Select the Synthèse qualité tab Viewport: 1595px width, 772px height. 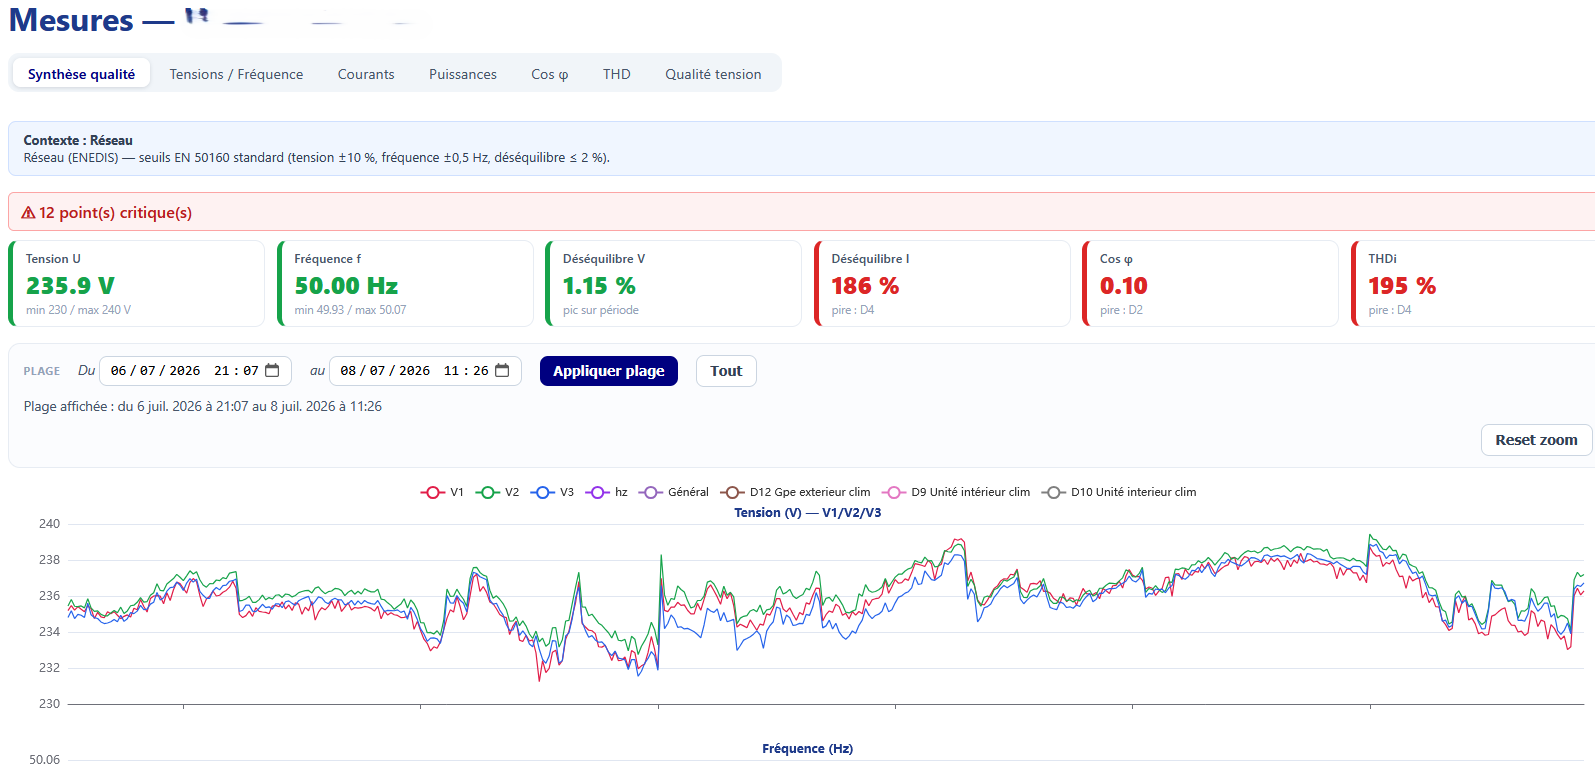(x=81, y=74)
